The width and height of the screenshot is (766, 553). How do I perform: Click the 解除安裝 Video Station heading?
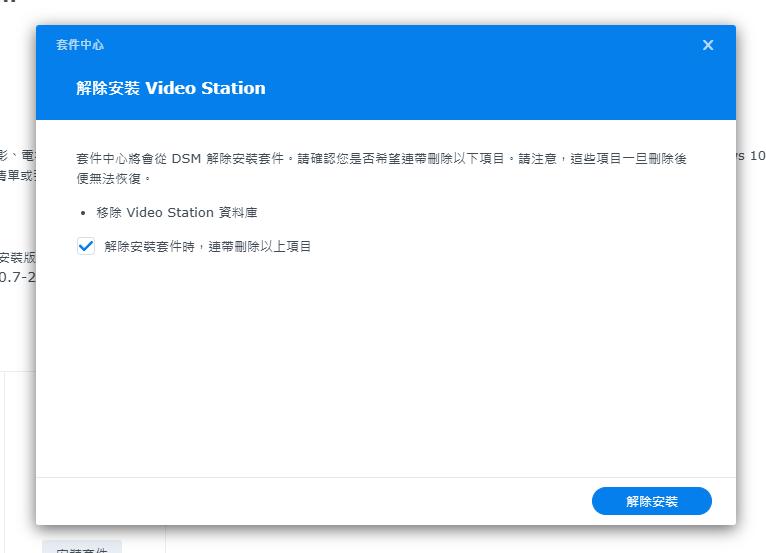click(x=171, y=88)
